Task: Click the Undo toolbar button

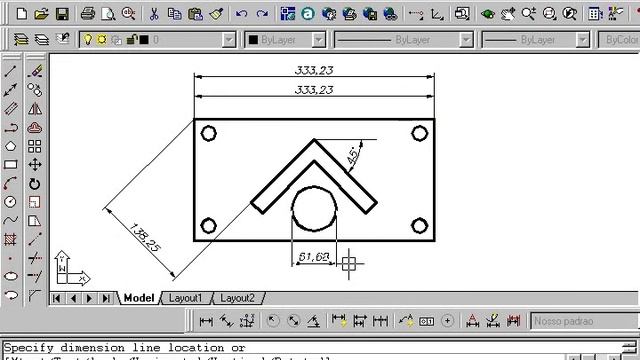Action: click(x=241, y=14)
